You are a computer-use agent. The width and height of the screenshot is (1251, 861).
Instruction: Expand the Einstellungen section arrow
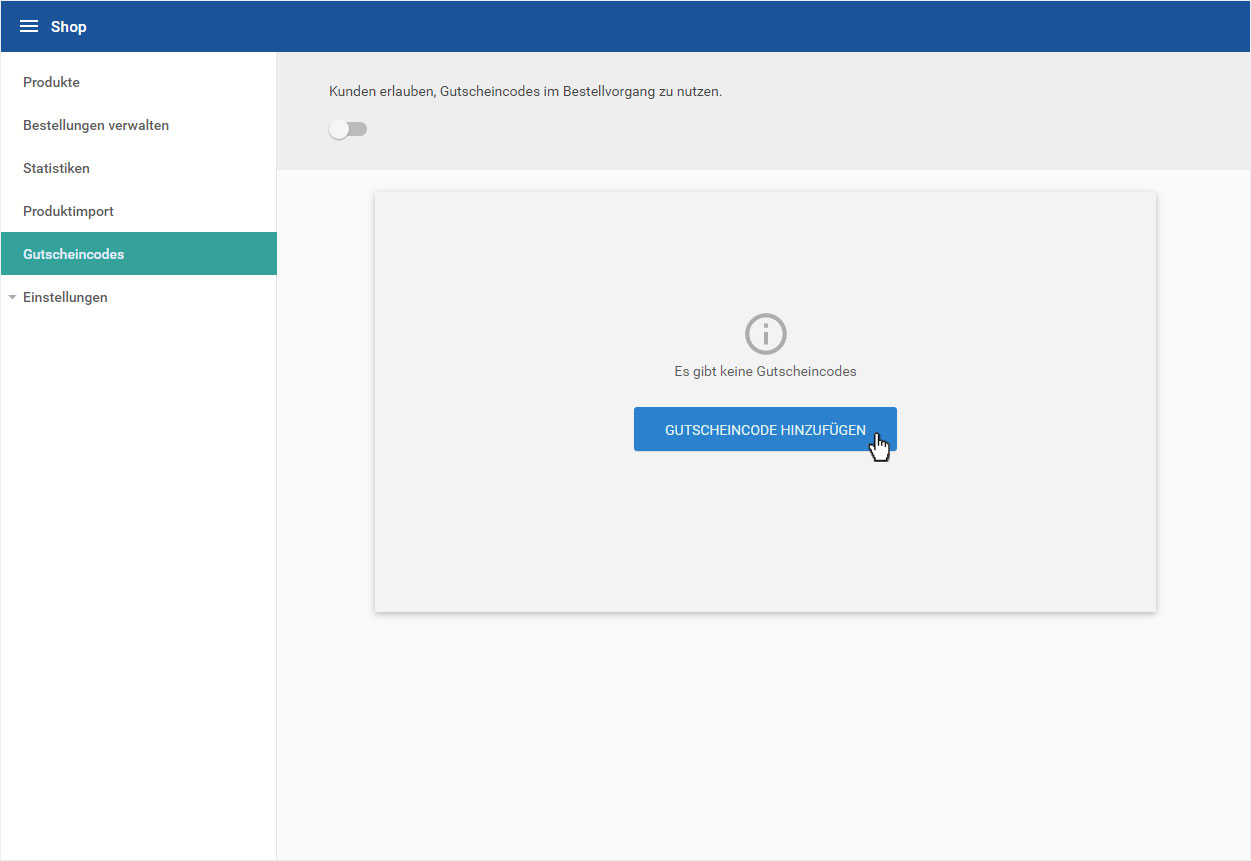click(x=12, y=297)
